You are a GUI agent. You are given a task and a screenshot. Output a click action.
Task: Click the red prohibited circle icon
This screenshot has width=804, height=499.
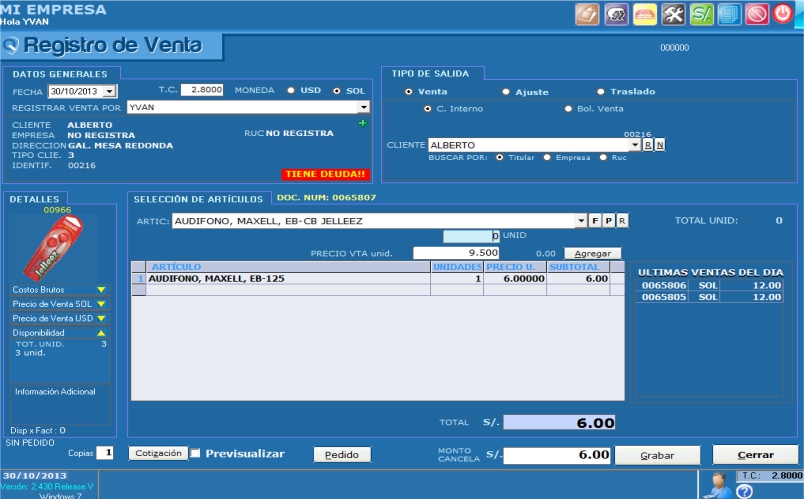tap(756, 15)
